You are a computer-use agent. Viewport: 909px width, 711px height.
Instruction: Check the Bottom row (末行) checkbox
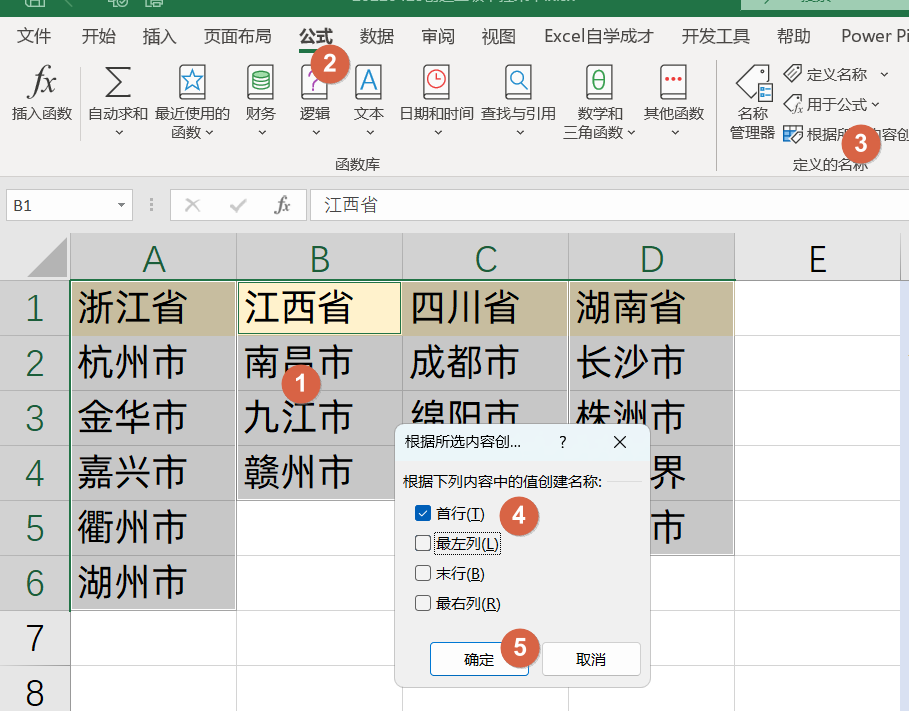[423, 573]
